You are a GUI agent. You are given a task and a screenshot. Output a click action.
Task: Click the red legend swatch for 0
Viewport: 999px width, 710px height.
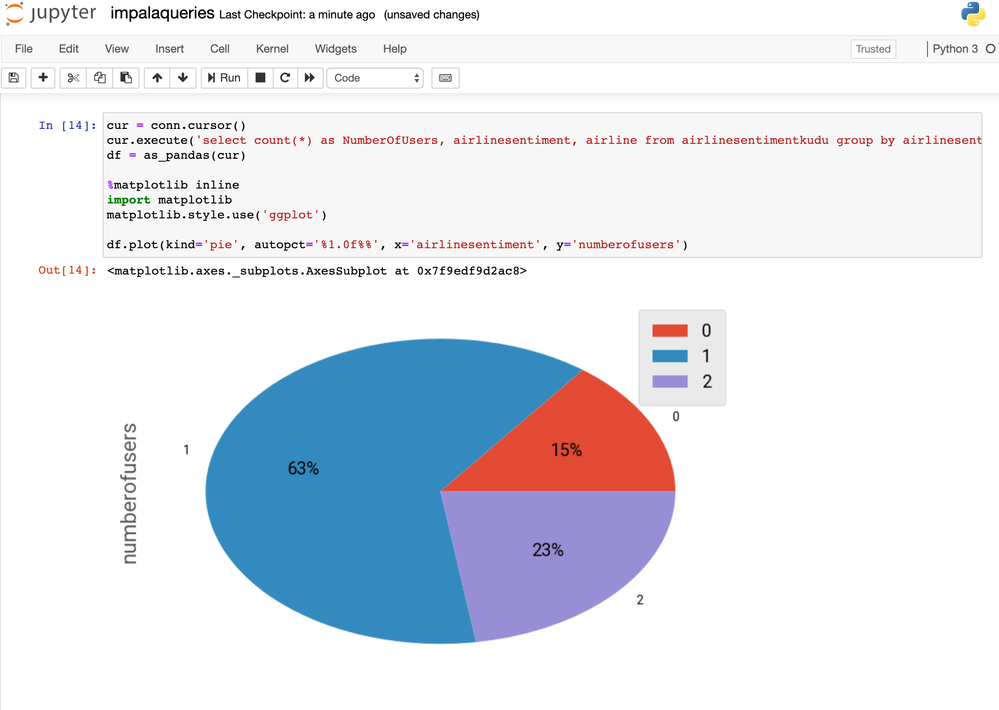[670, 330]
